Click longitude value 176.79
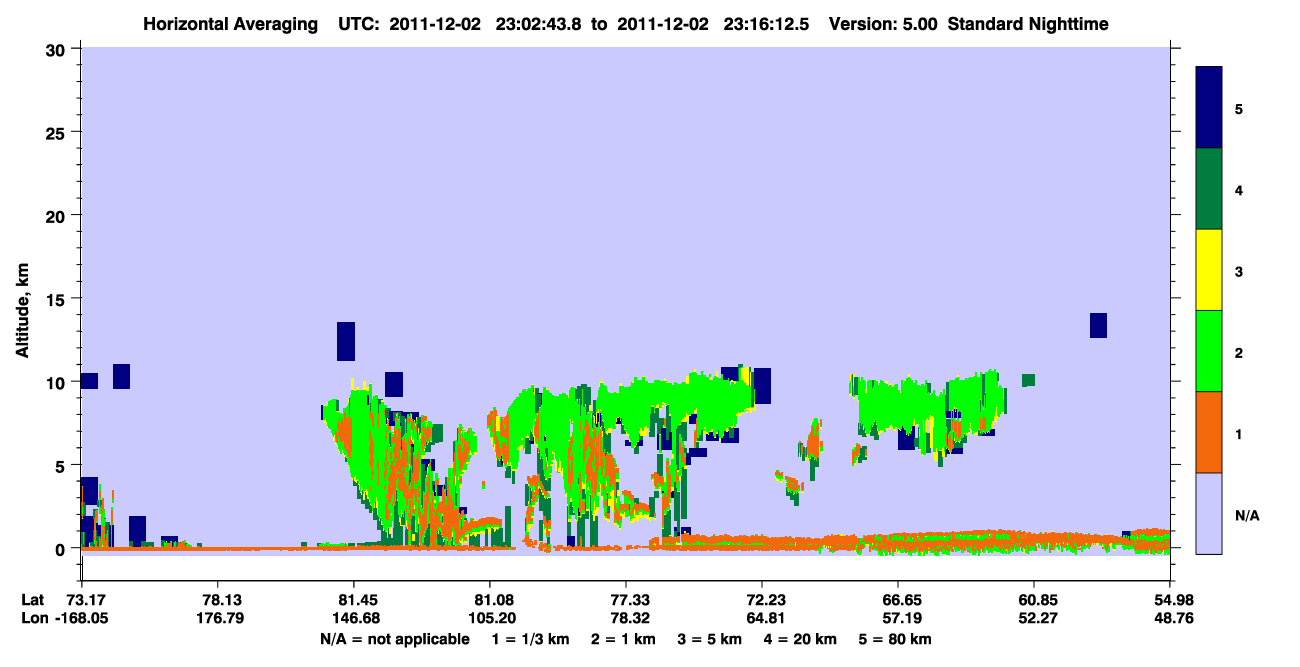This screenshot has height=667, width=1300. coord(218,618)
